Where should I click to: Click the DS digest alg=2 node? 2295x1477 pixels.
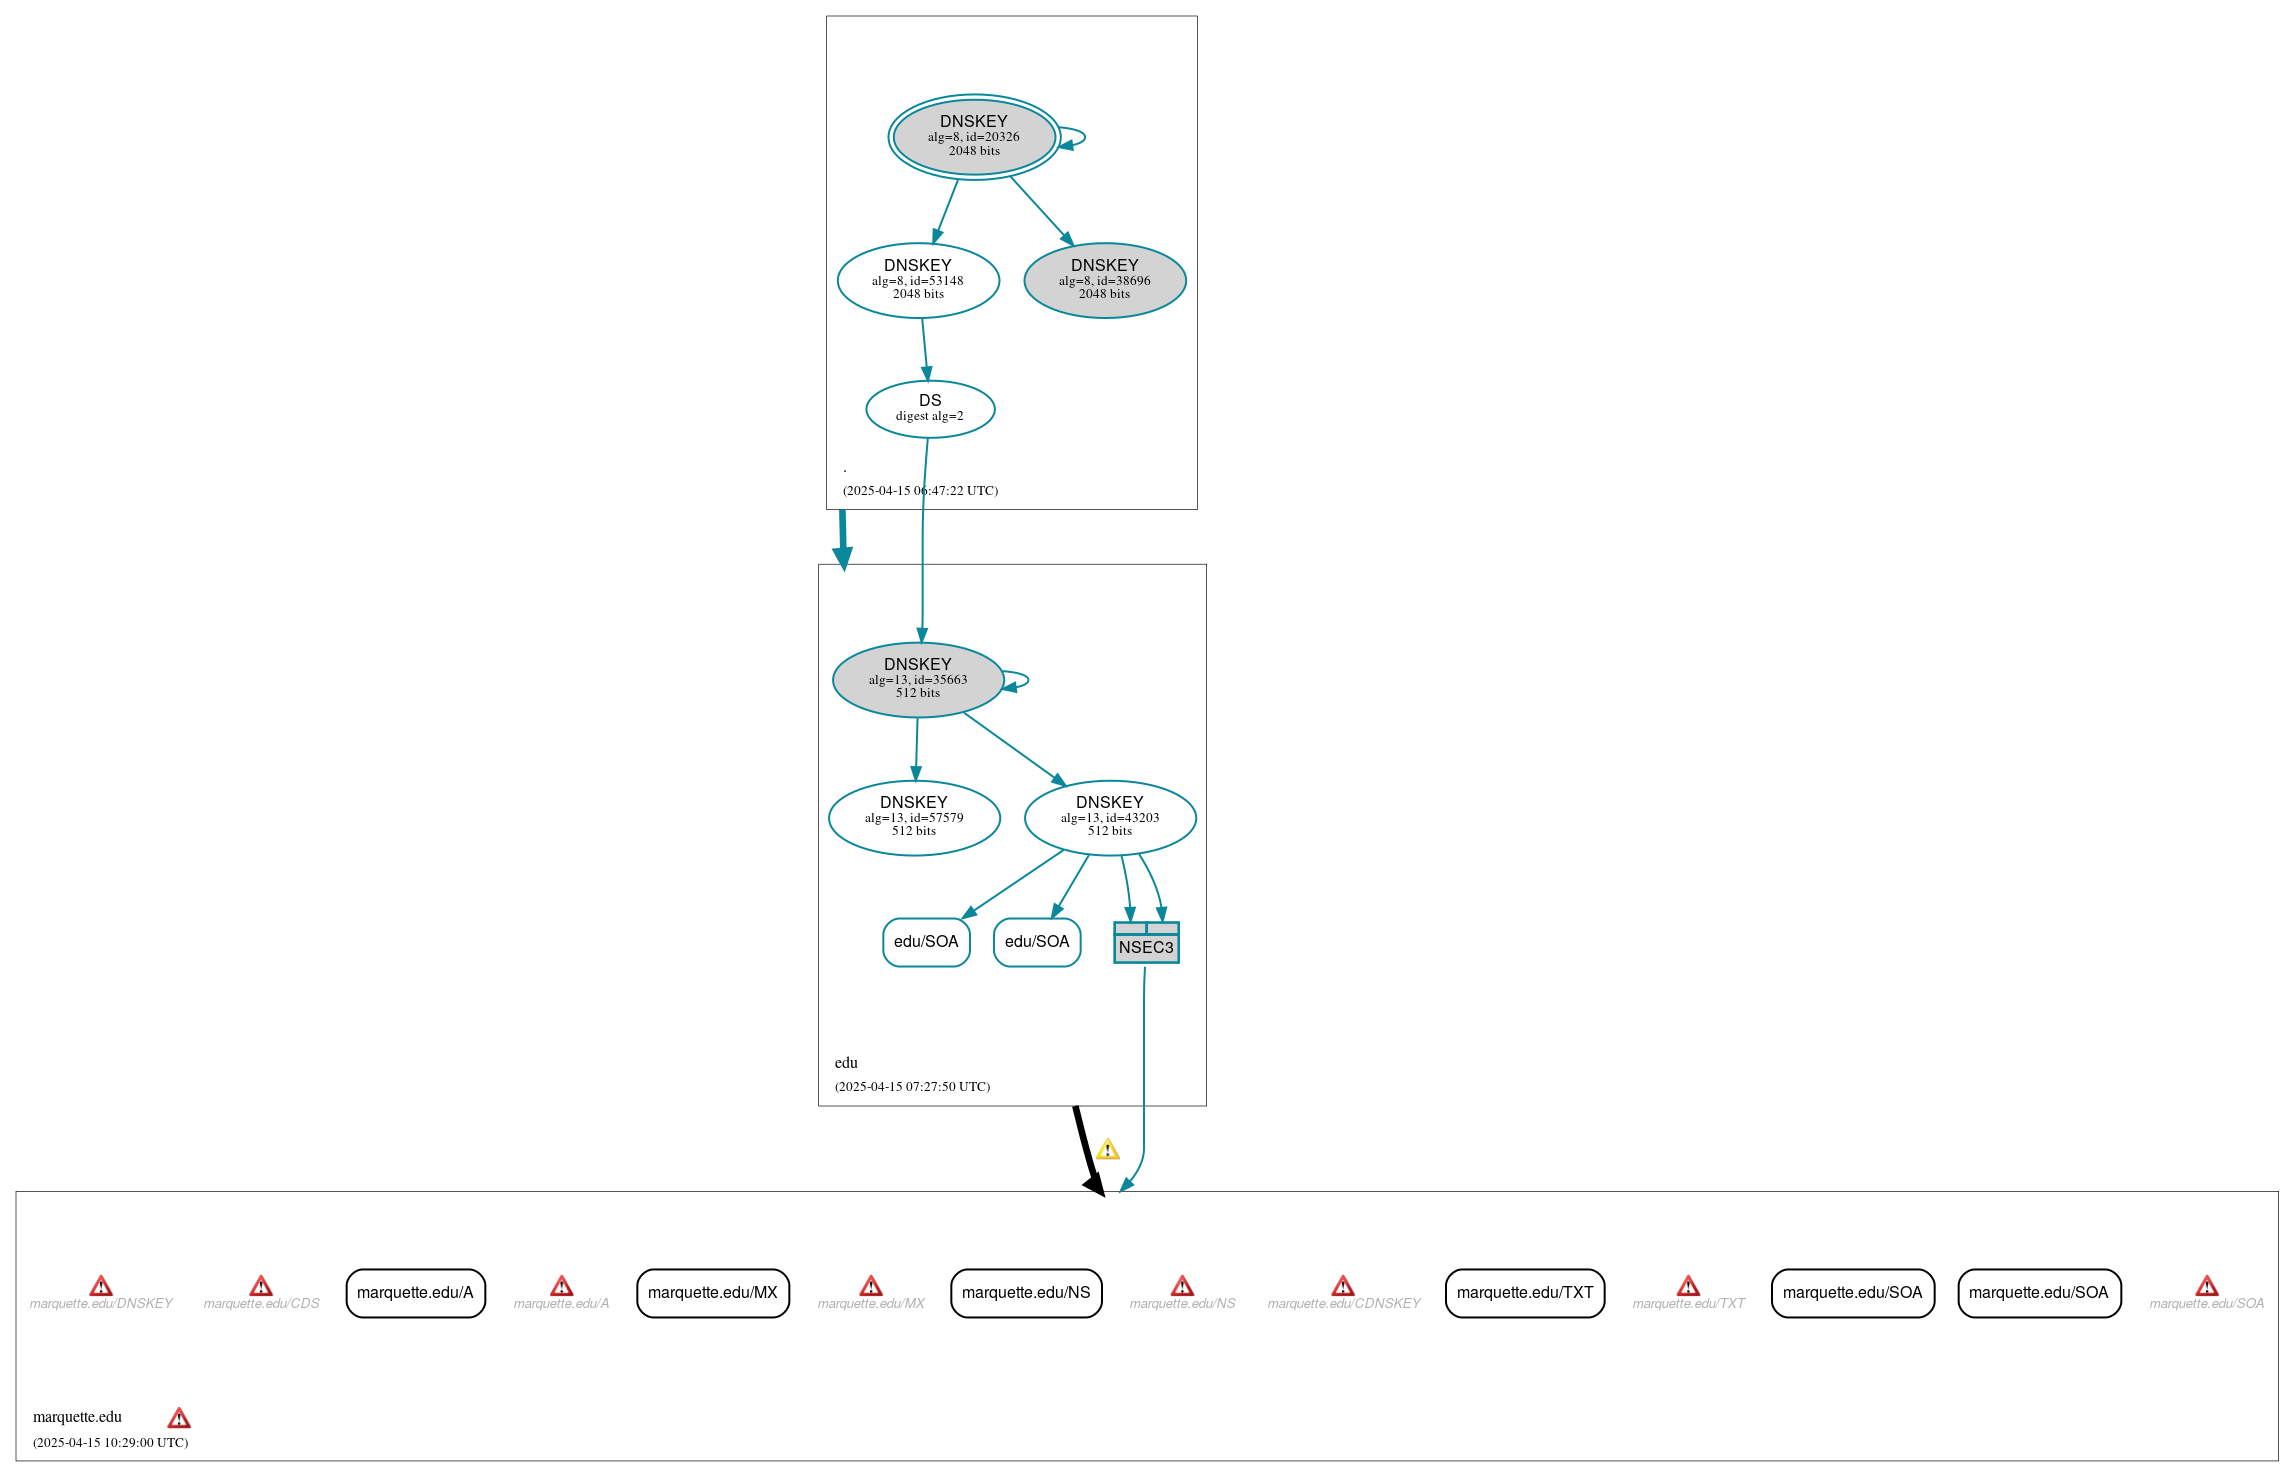[929, 408]
